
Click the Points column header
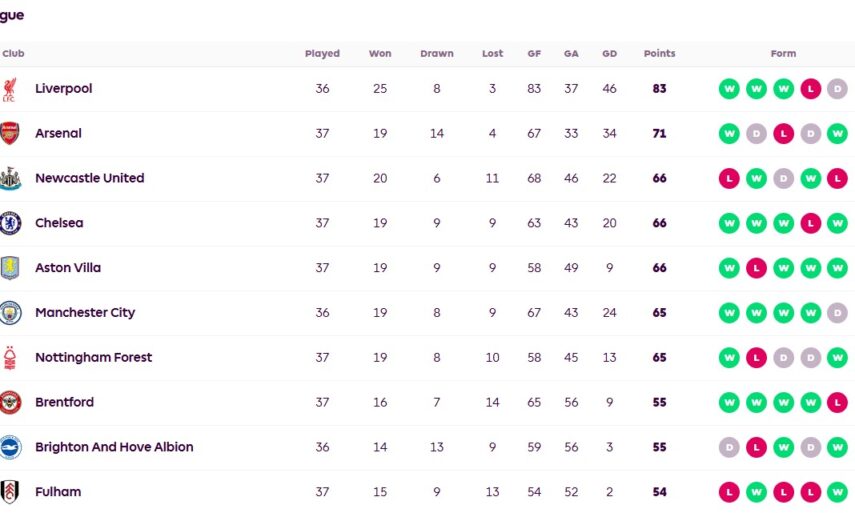tap(659, 54)
